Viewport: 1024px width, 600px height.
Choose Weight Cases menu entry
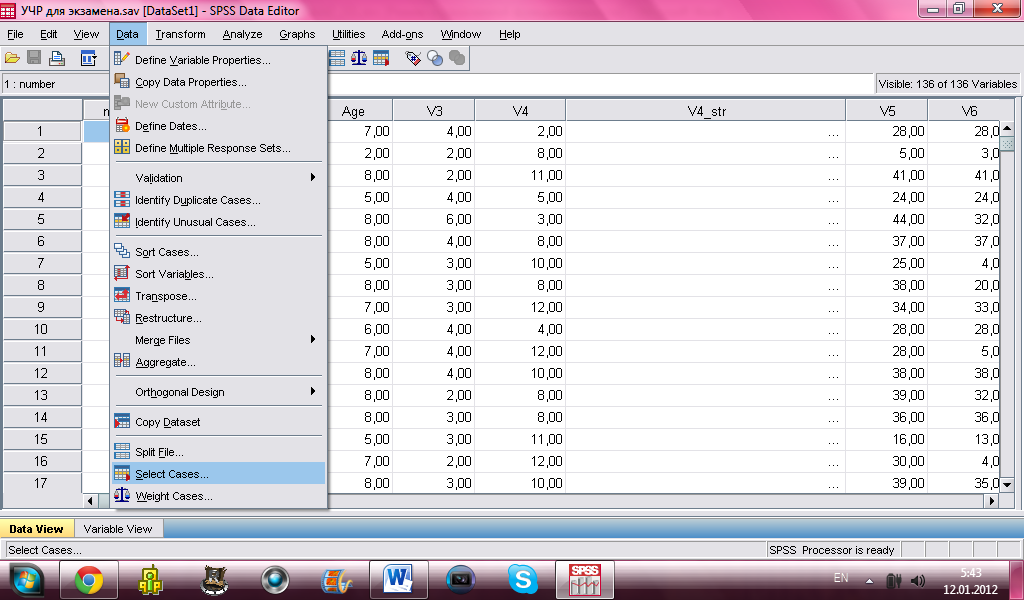pos(218,496)
